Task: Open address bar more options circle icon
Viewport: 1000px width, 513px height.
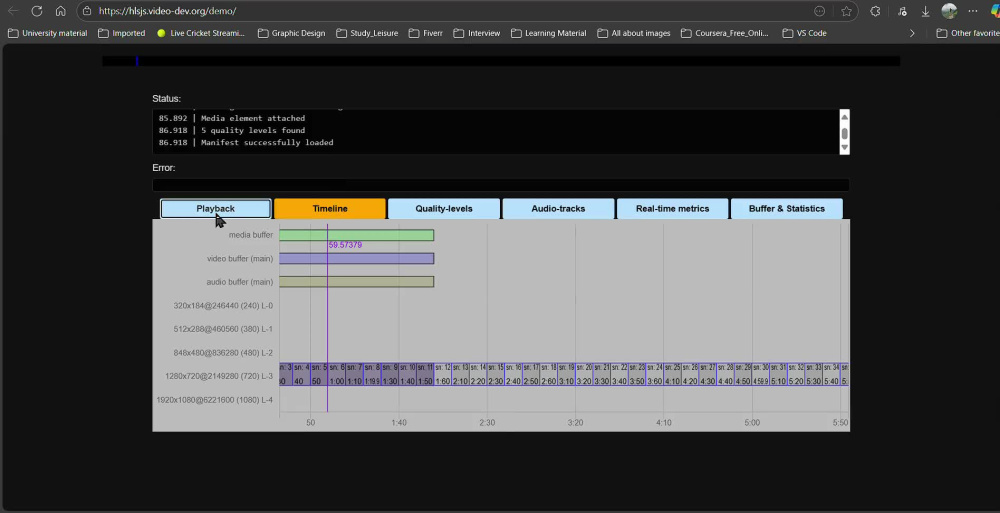Action: pyautogui.click(x=820, y=11)
